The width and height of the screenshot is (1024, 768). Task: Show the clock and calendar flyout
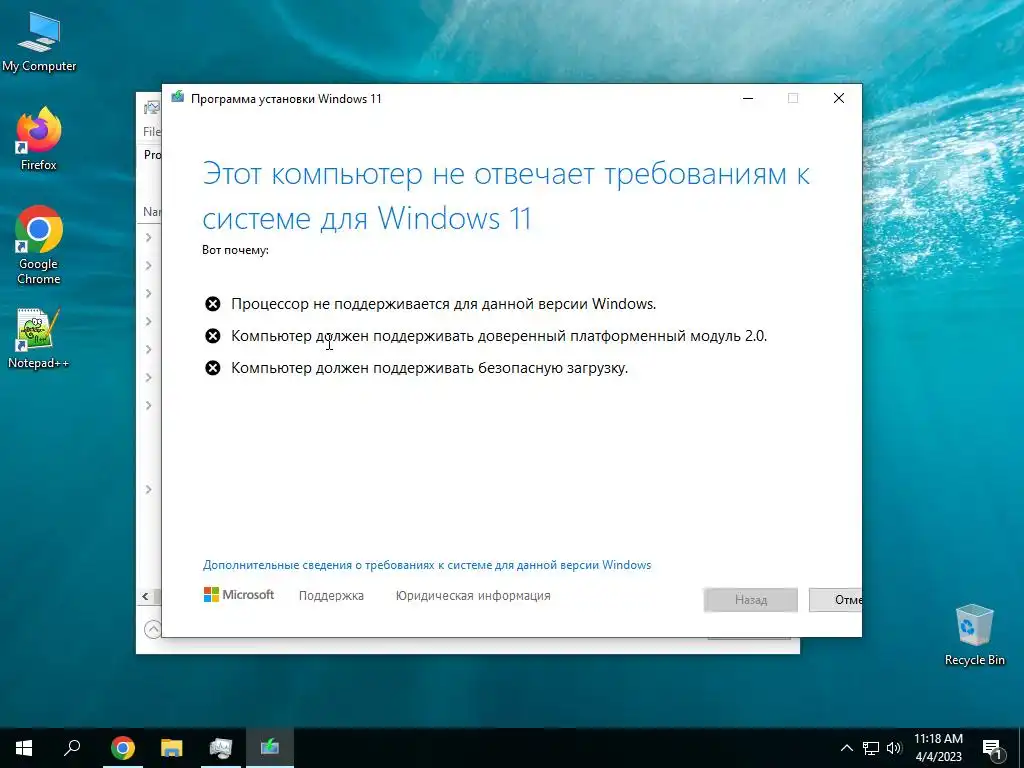[938, 748]
